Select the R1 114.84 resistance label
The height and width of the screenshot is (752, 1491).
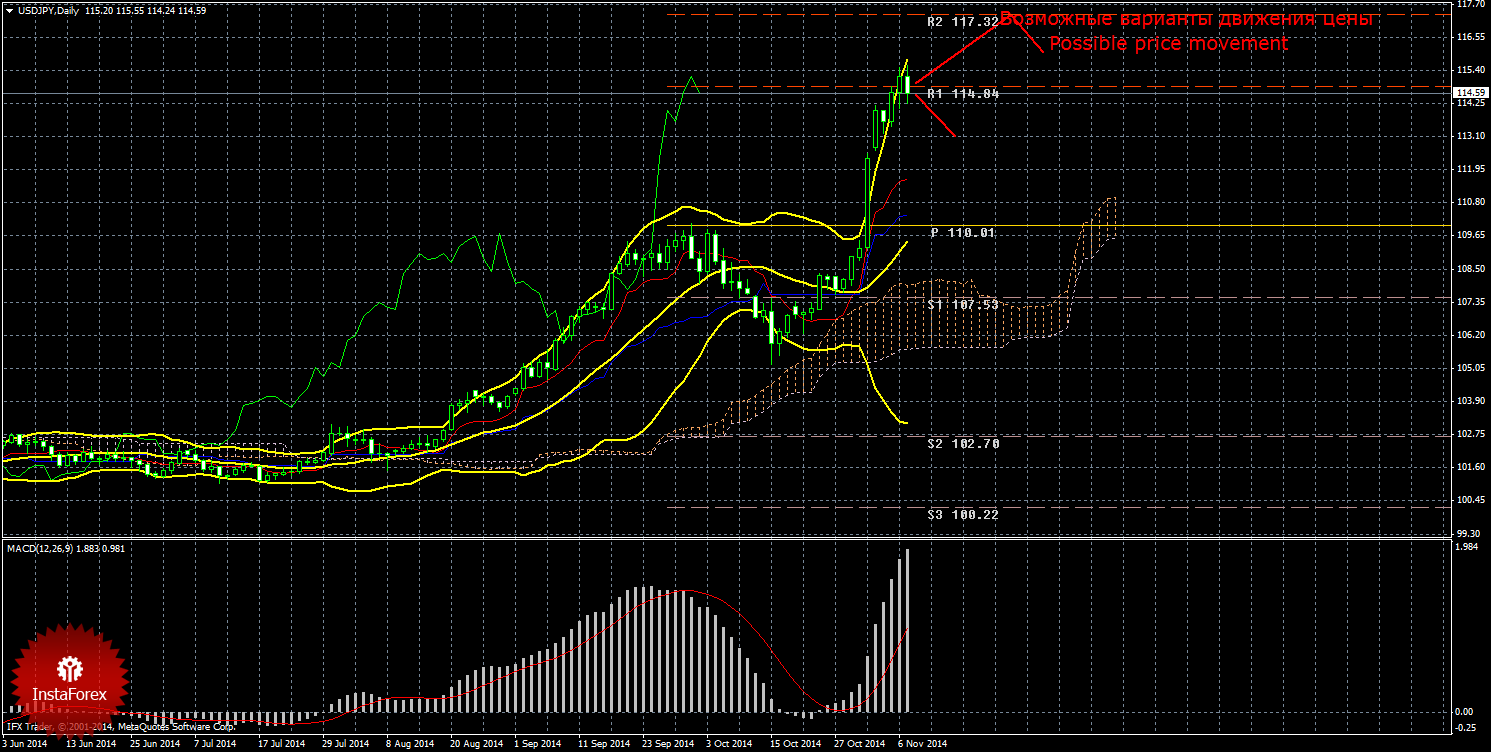963,93
